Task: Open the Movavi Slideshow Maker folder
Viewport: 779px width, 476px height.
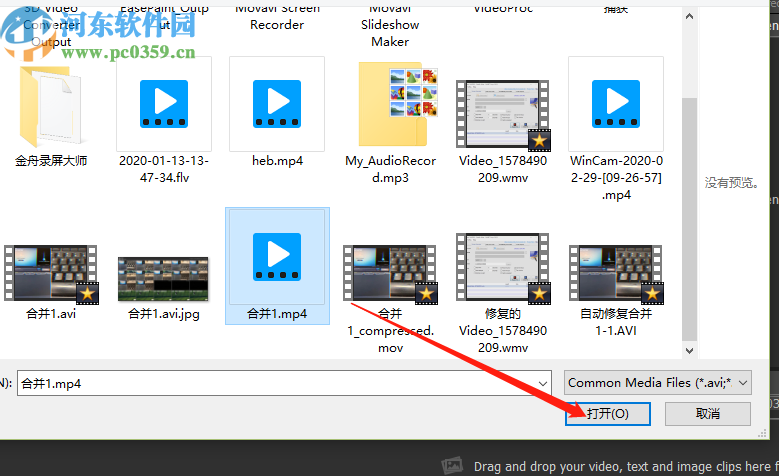Action: 390,25
